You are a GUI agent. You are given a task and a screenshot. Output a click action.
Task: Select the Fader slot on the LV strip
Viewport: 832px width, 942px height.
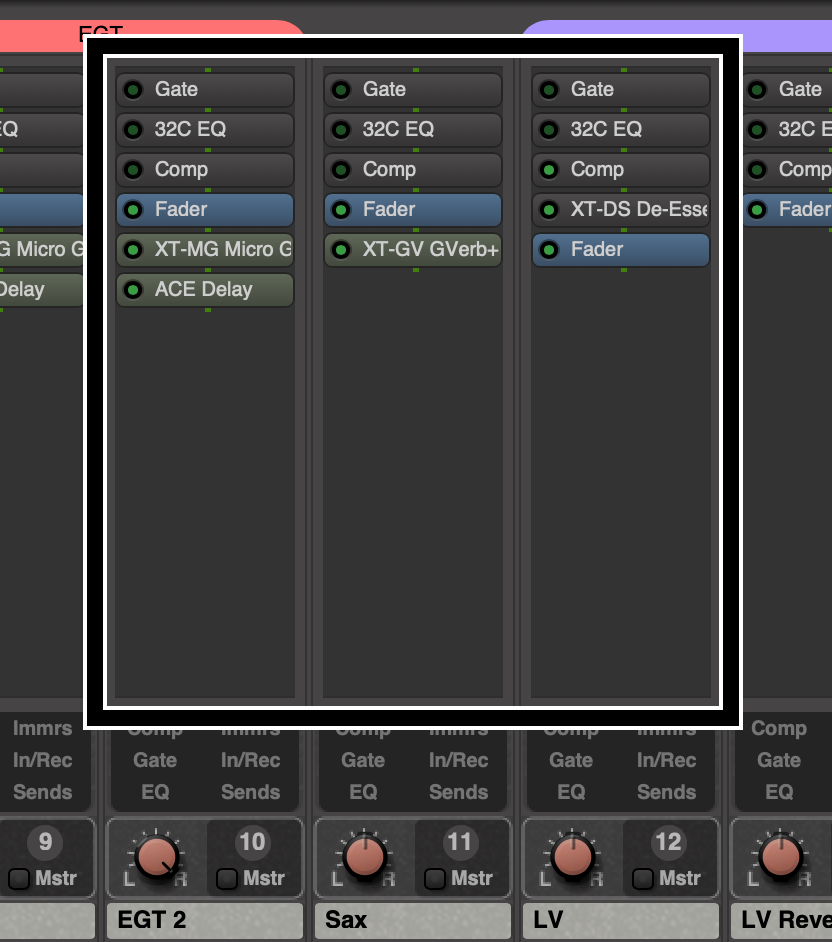(x=621, y=250)
